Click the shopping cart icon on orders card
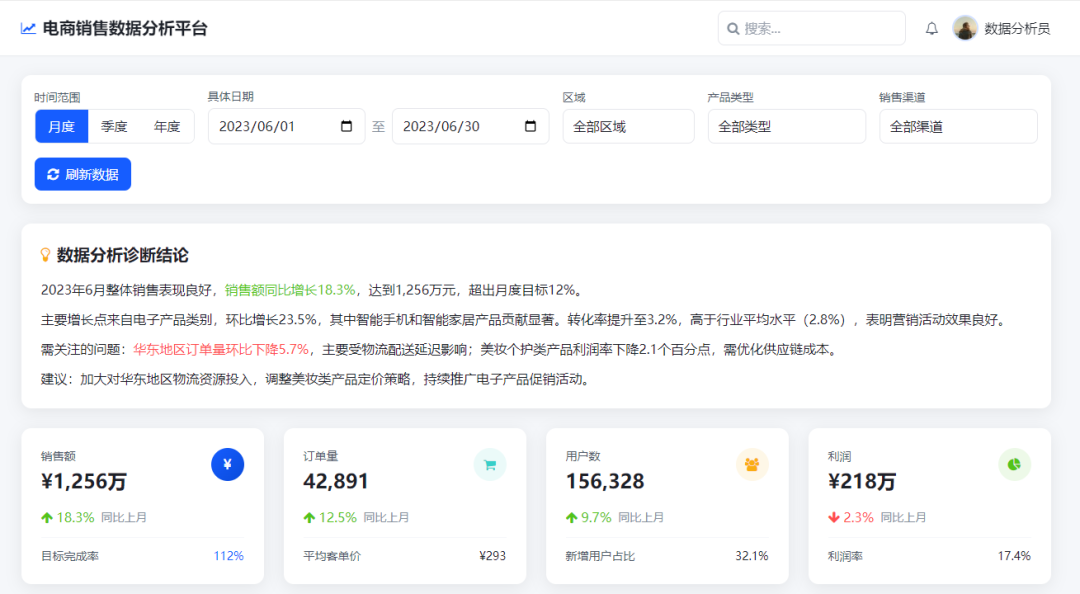Viewport: 1080px width, 594px height. (x=490, y=464)
